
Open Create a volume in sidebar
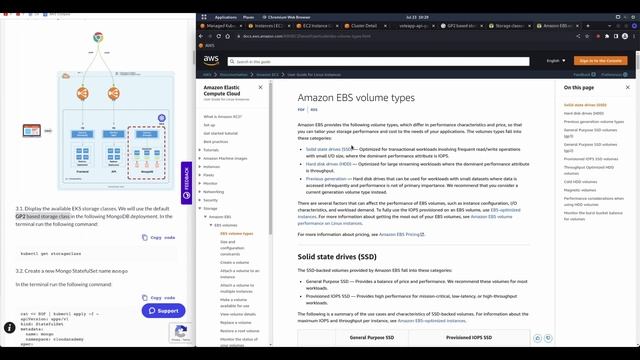tap(234, 262)
